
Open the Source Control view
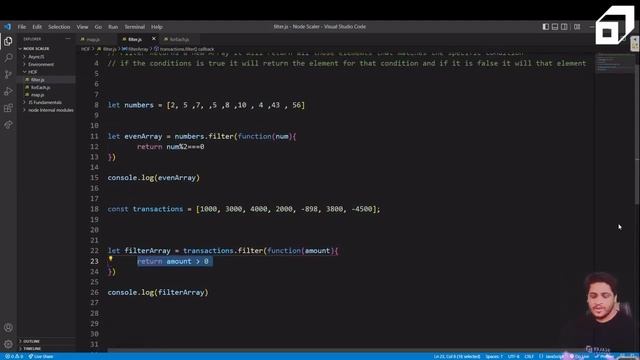pyautogui.click(x=8, y=75)
